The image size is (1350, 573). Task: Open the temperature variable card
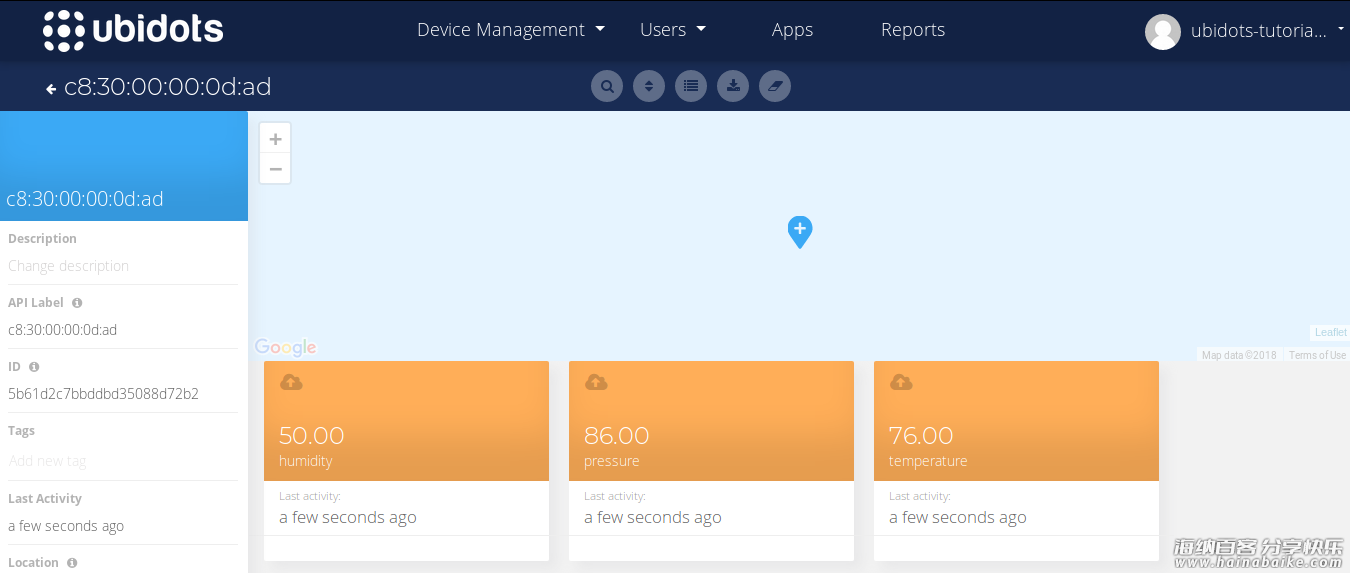tap(1015, 435)
